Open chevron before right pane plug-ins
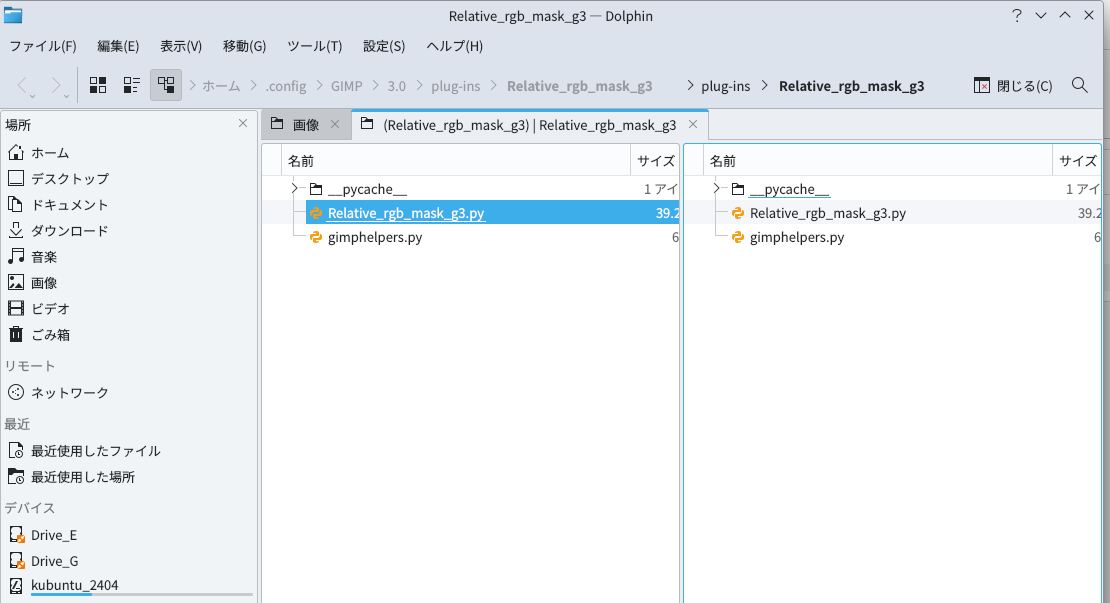The height and width of the screenshot is (603, 1110). pyautogui.click(x=690, y=86)
